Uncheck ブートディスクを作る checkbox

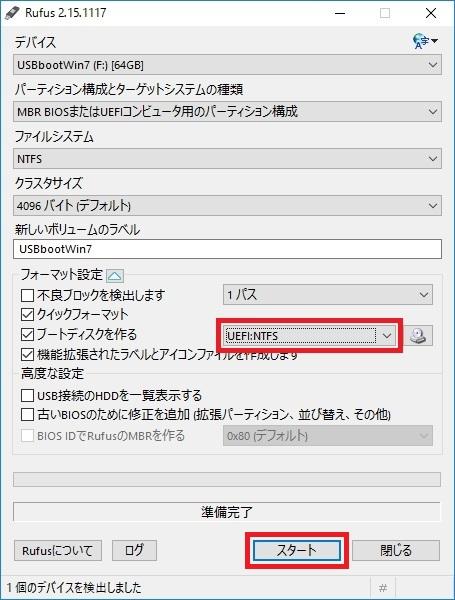point(27,334)
